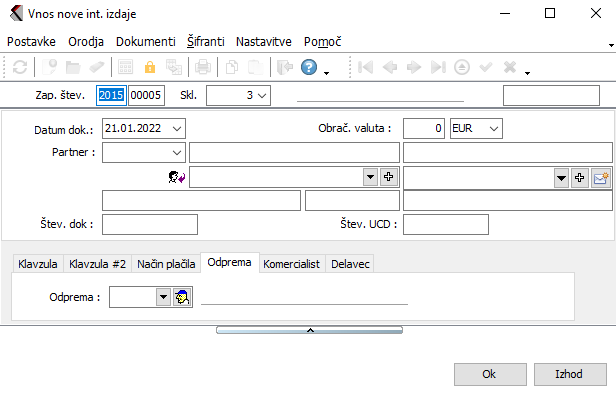Click the copy pages toolbar icon

click(232, 67)
